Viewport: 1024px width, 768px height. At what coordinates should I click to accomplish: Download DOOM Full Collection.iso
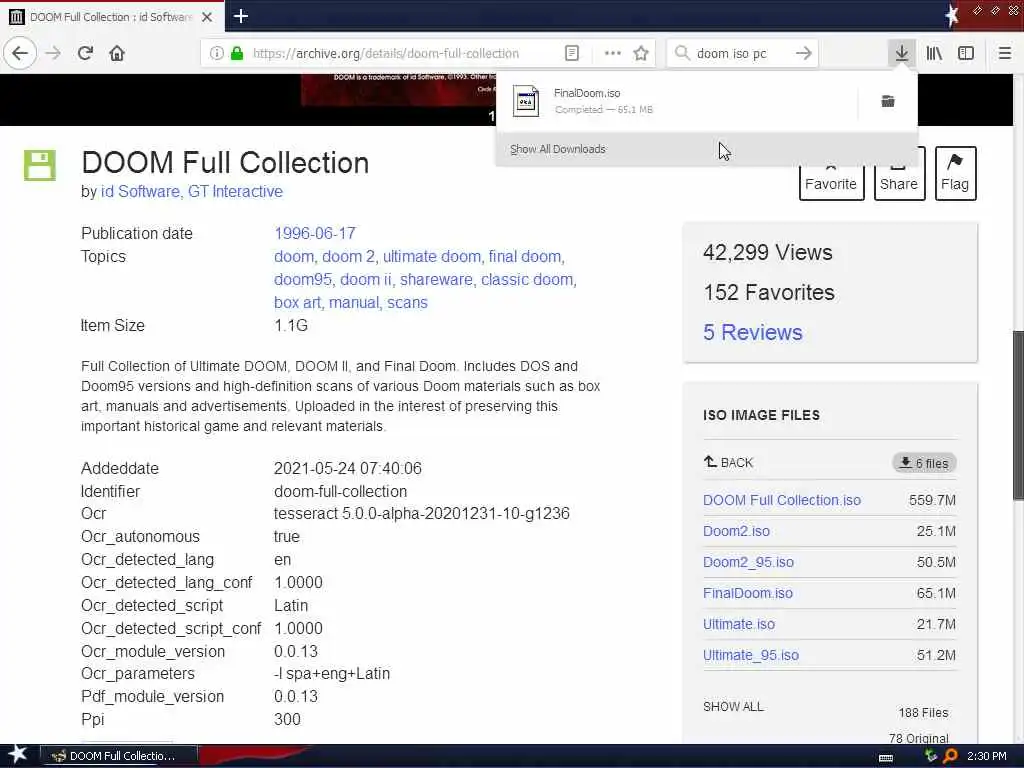point(782,500)
